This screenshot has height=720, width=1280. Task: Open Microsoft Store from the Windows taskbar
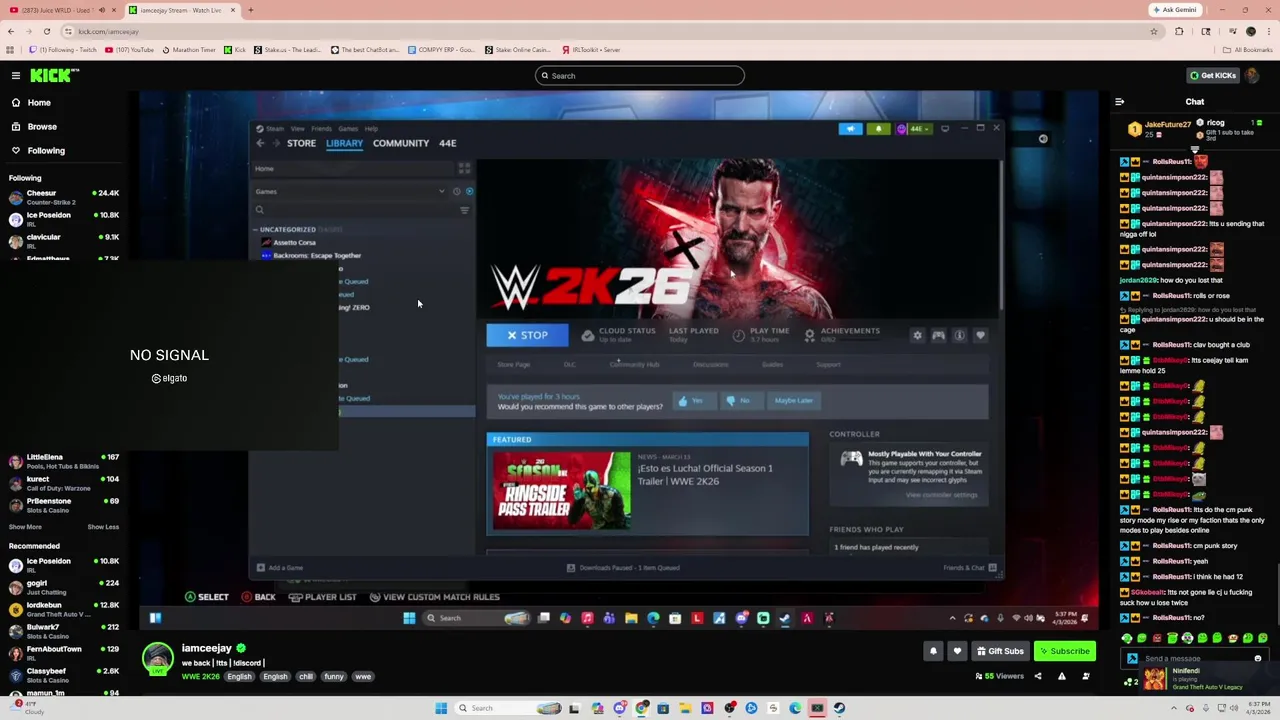(x=663, y=708)
